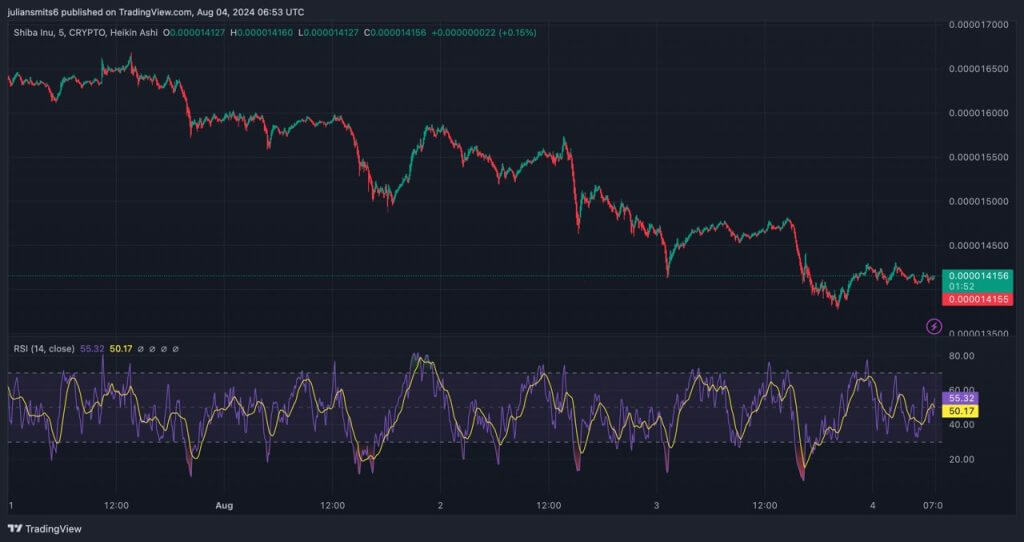Click the day 2 label on time axis
This screenshot has width=1024, height=542.
point(440,505)
